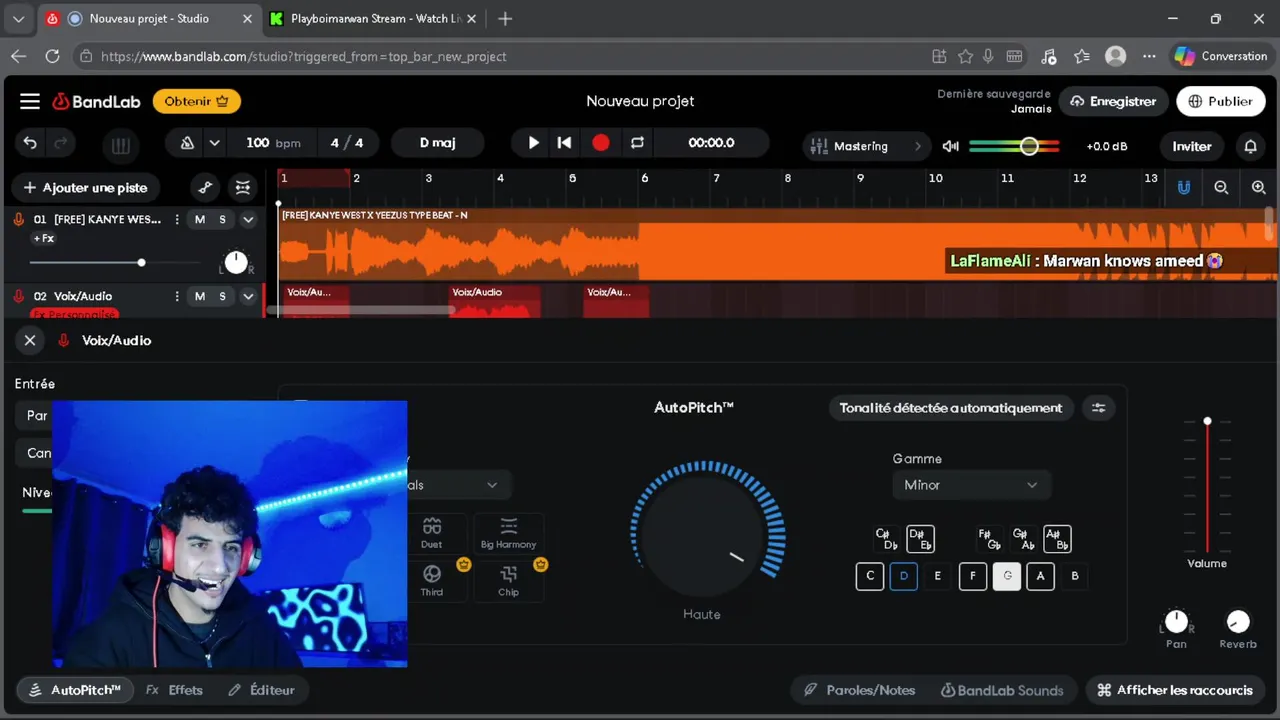1280x720 pixels.
Task: Select the Big Harmony effect
Action: point(508,534)
